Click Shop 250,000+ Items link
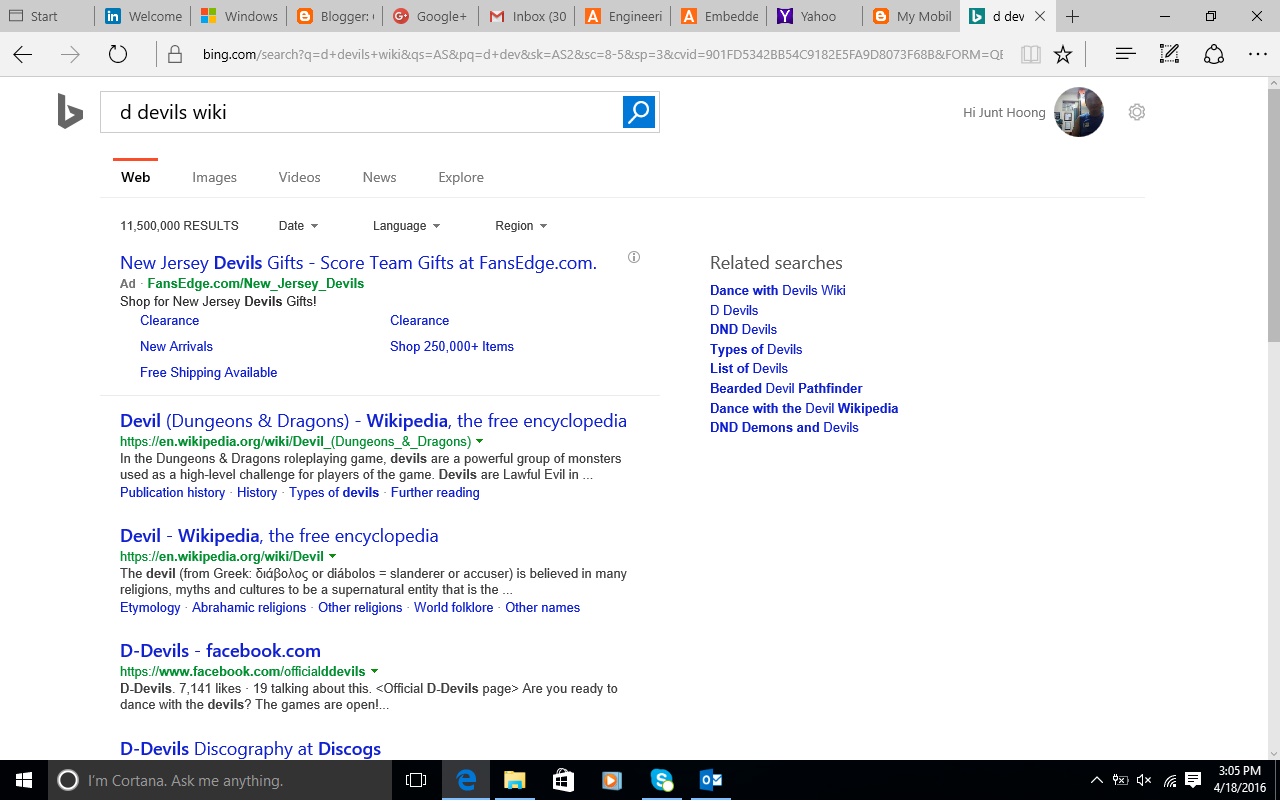The image size is (1281, 804). point(452,346)
